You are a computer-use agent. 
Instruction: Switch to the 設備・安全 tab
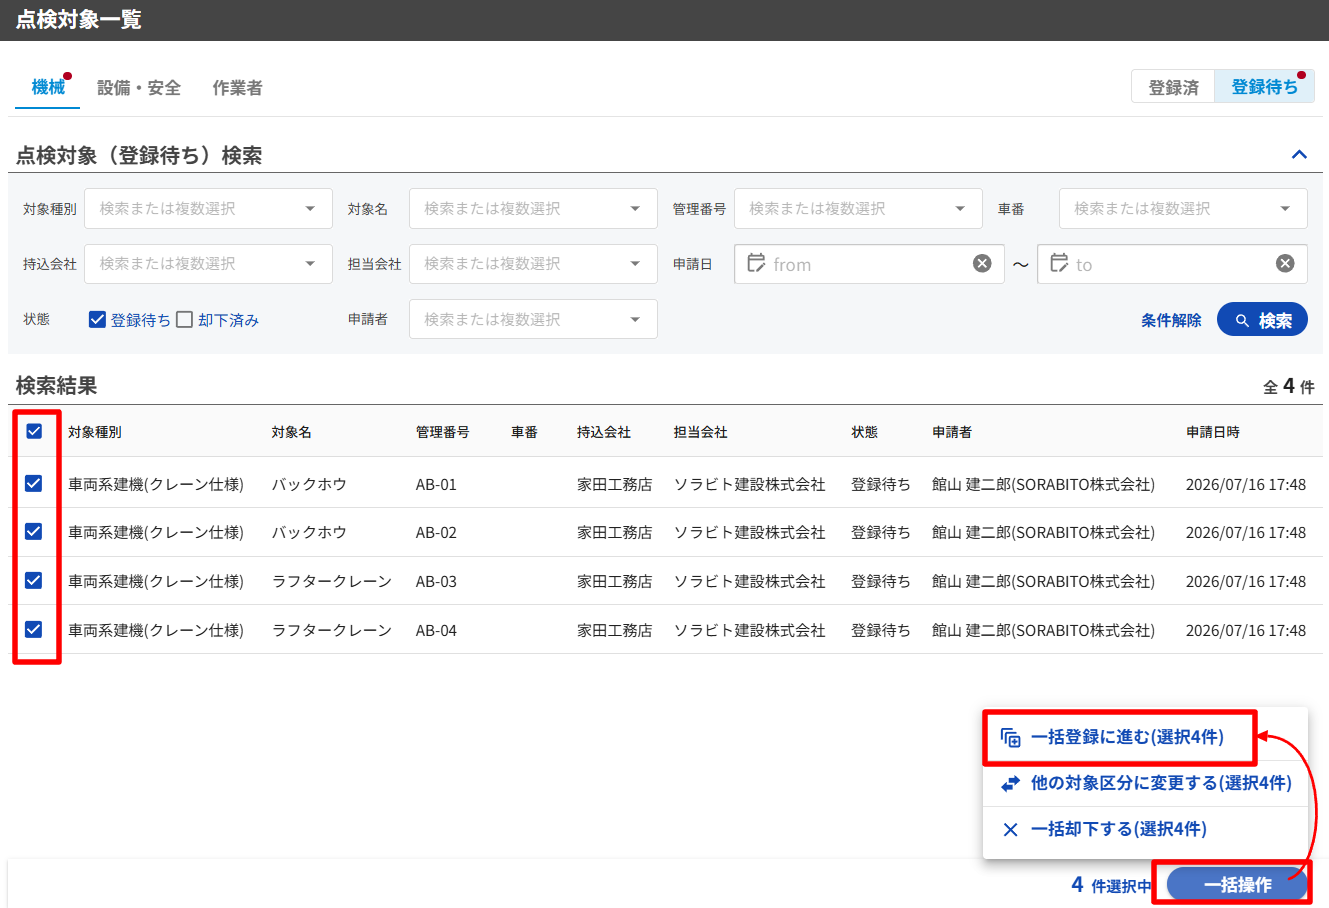(139, 88)
